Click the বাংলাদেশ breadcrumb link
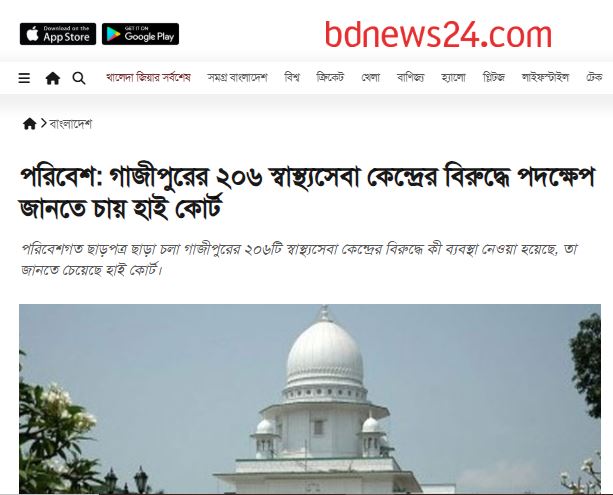Viewport: 613px width, 495px height. pyautogui.click(x=71, y=124)
